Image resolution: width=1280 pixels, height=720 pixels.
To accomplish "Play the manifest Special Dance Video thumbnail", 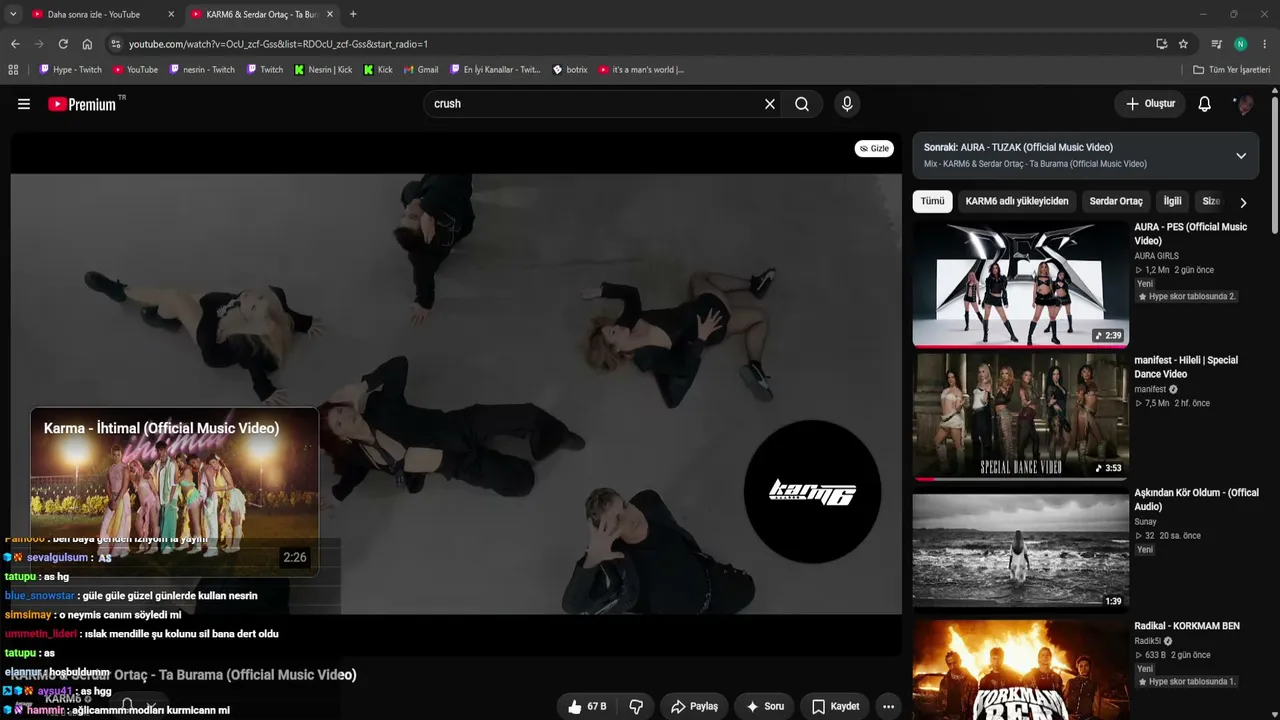I will (1020, 416).
